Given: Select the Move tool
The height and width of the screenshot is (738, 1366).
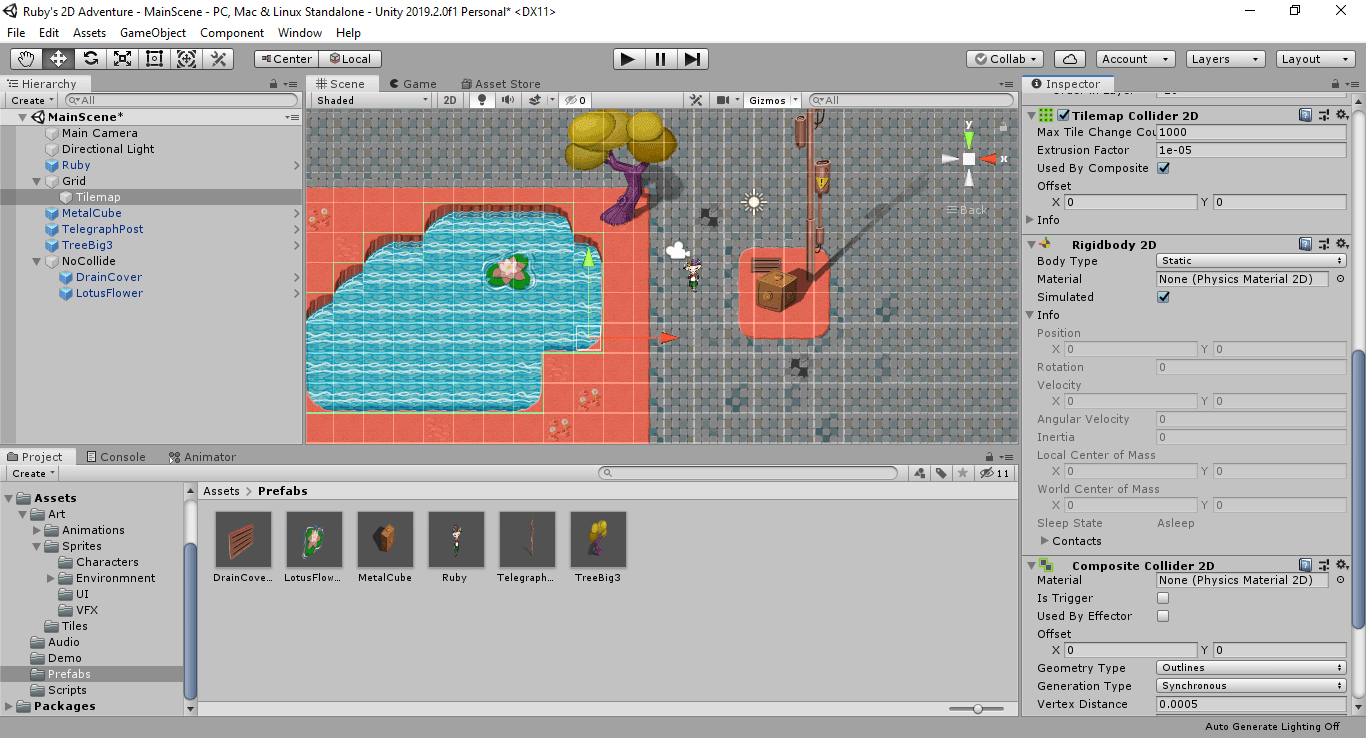Looking at the screenshot, I should [x=59, y=59].
